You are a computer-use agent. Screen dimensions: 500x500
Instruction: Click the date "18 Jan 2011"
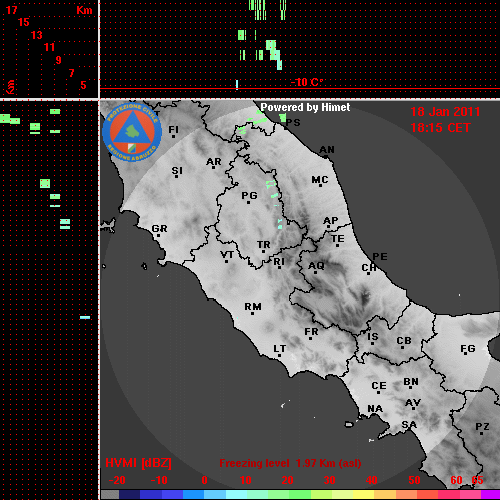(x=445, y=112)
